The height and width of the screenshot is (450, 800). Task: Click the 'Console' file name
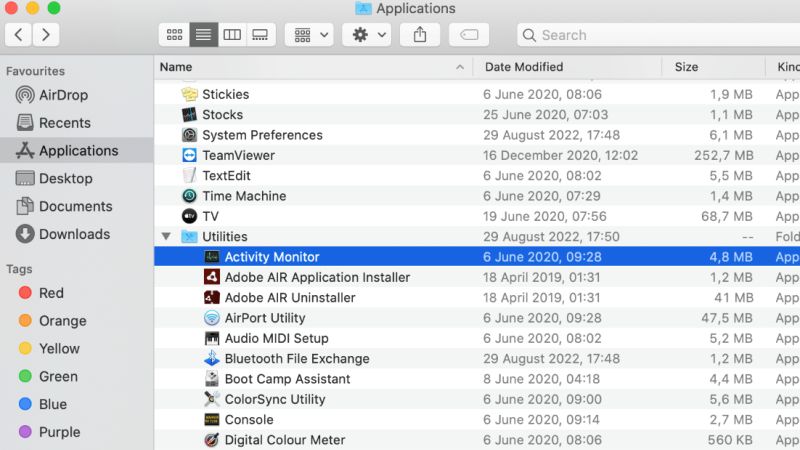249,419
